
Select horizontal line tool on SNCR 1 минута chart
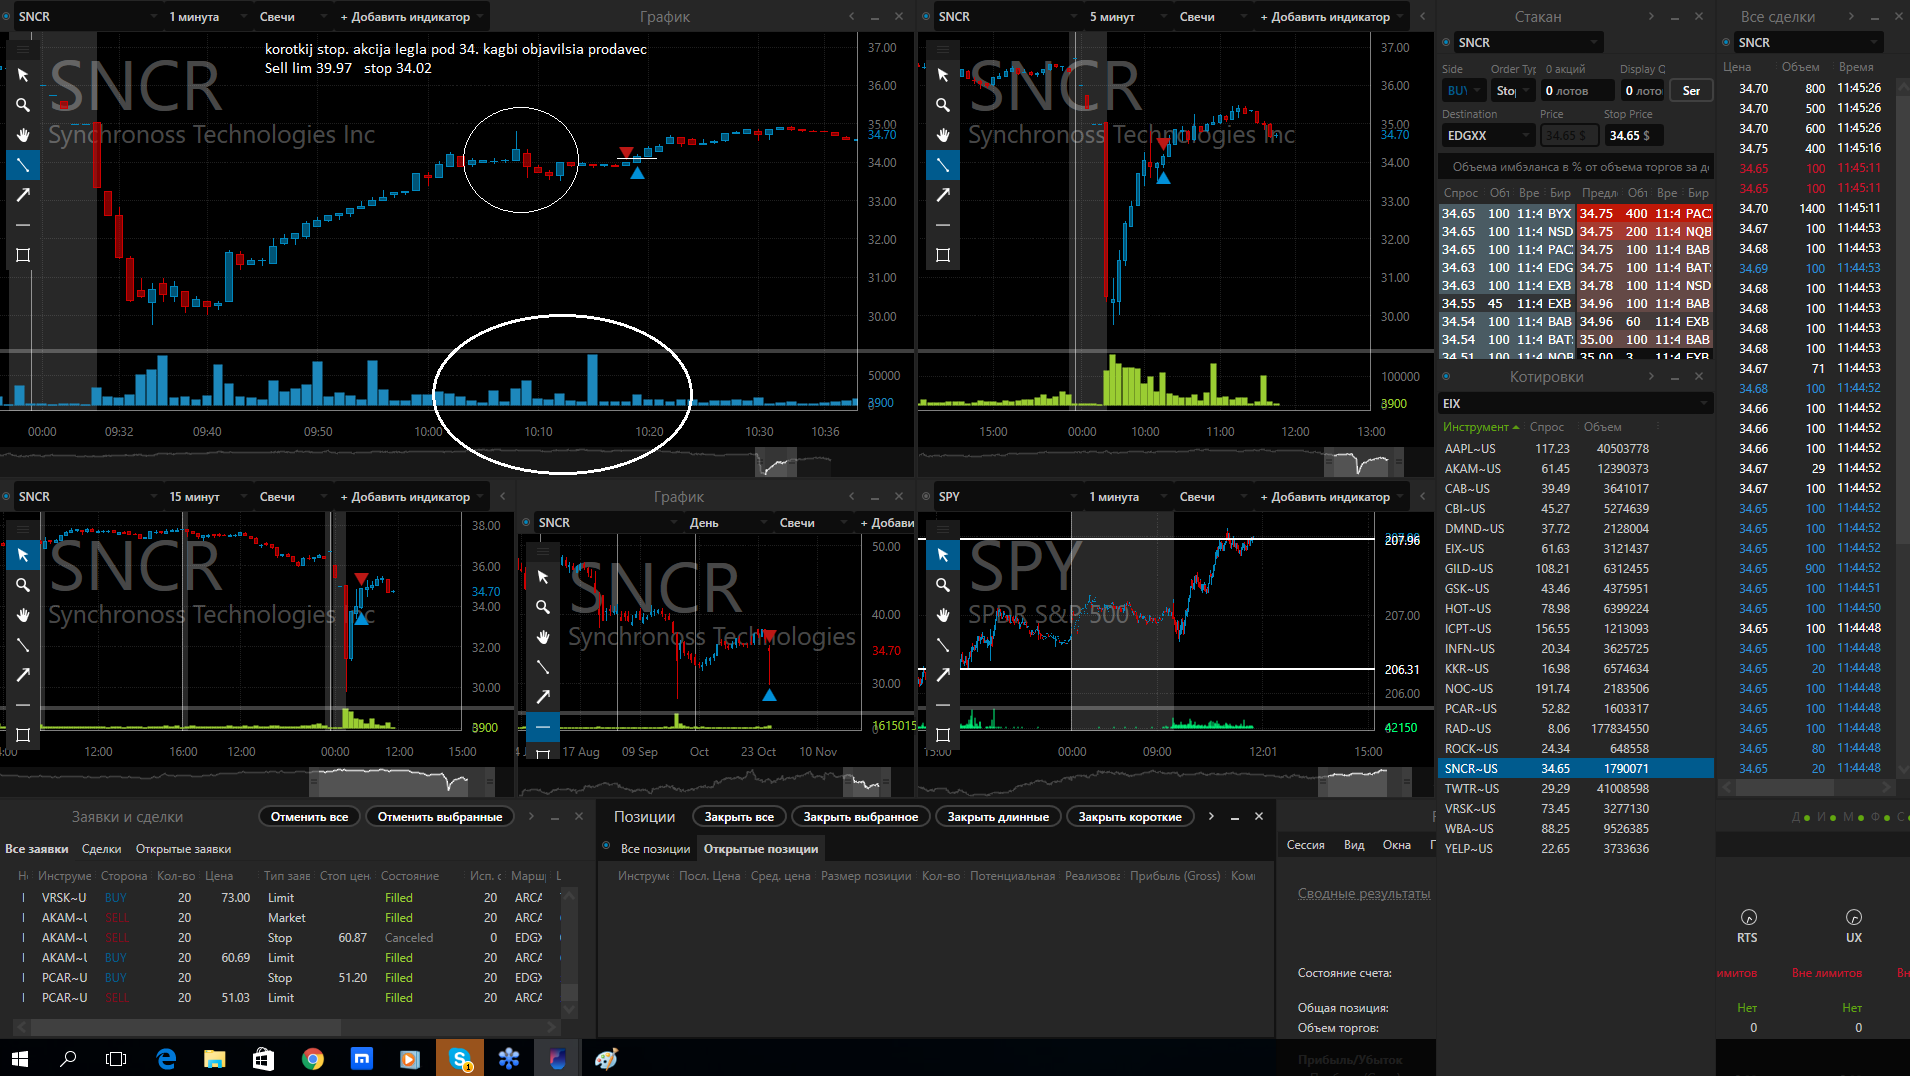(23, 225)
